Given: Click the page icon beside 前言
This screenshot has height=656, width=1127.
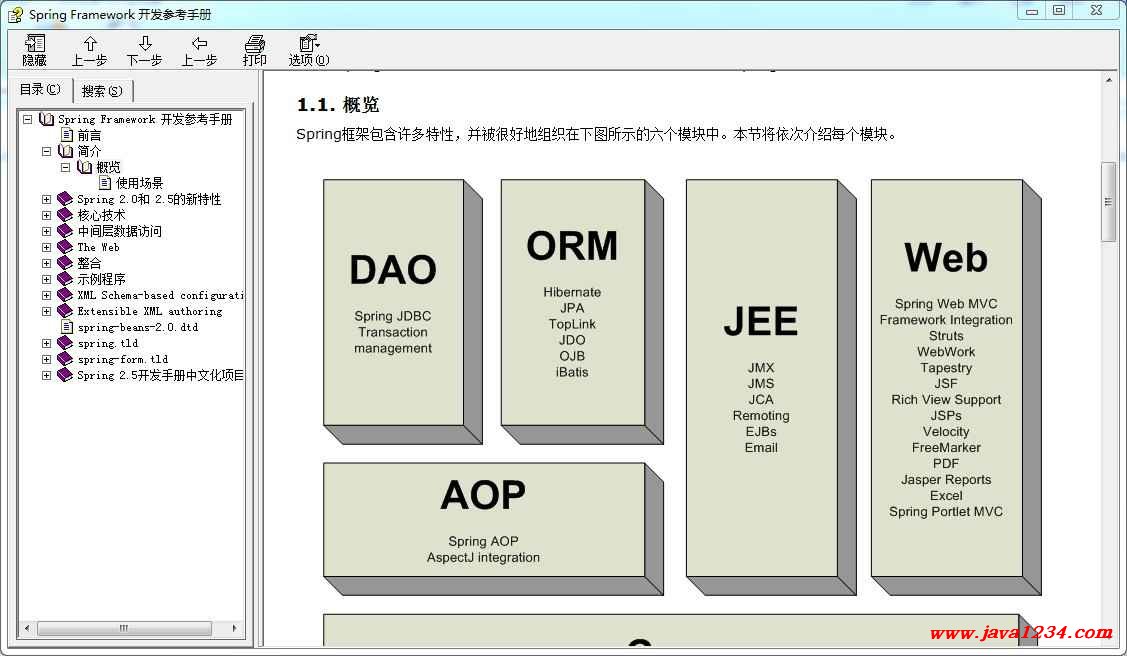Looking at the screenshot, I should [67, 135].
